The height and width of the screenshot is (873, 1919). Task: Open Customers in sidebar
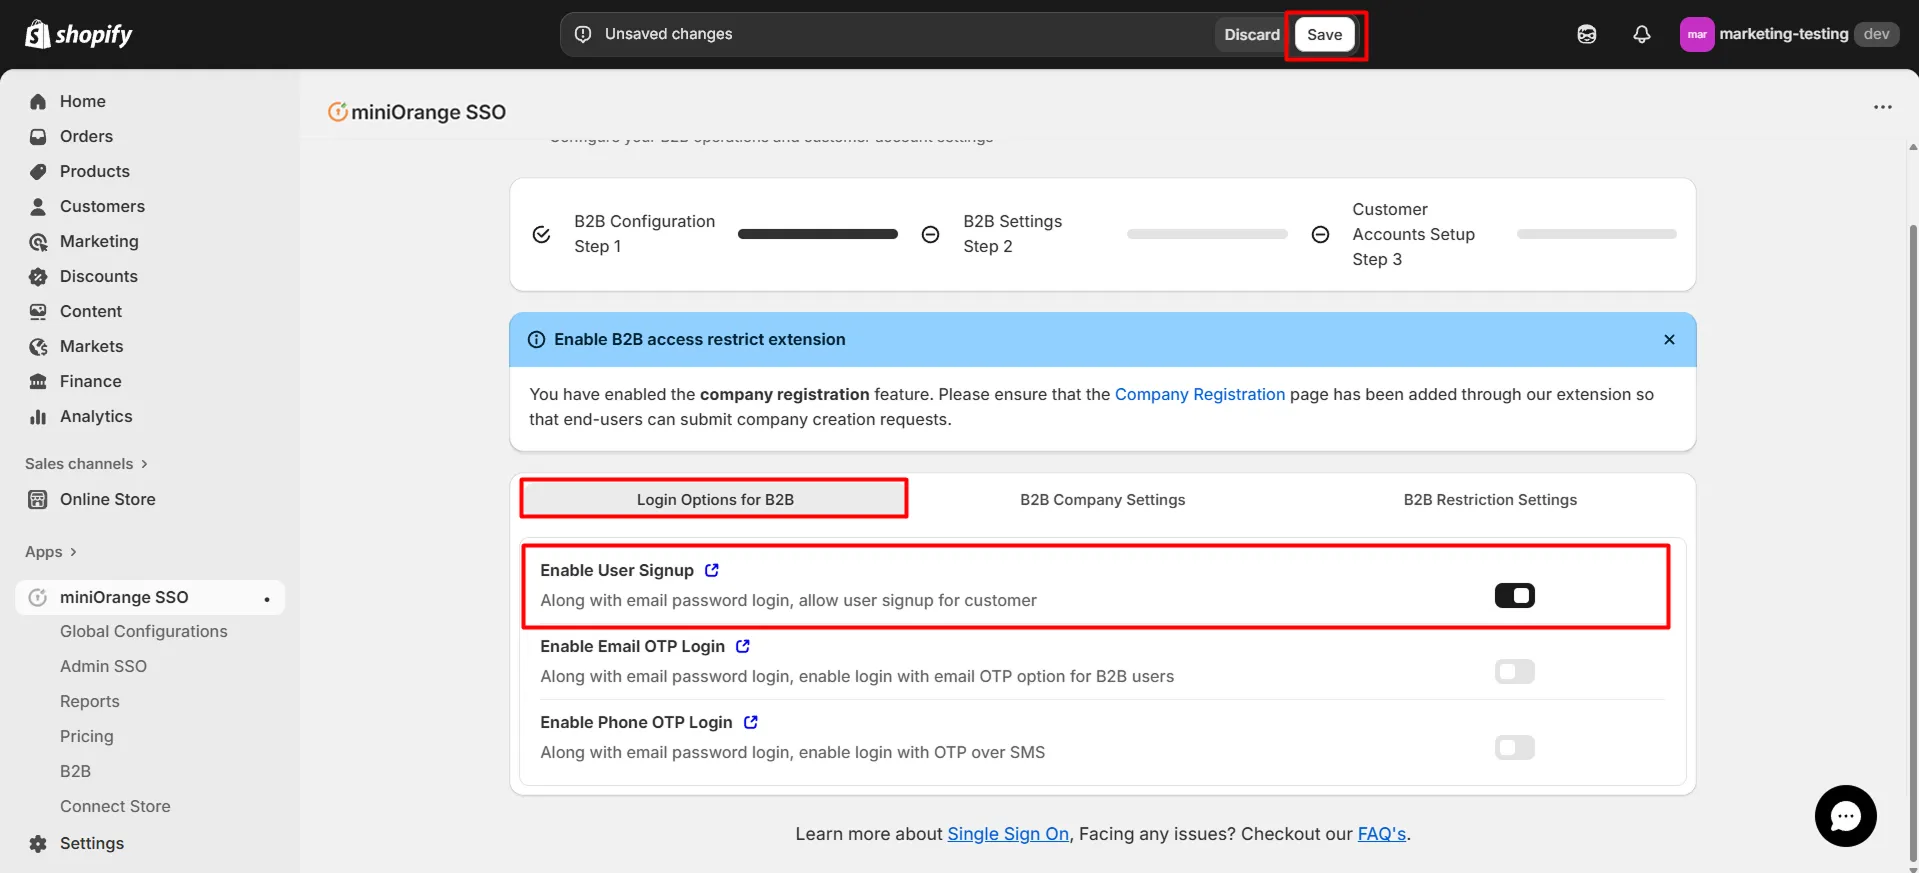[x=102, y=206]
